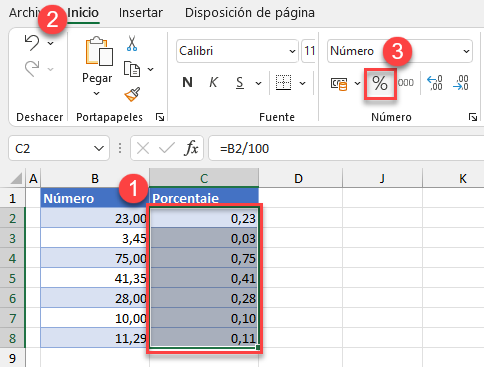This screenshot has width=484, height=367.
Task: Apply cell borders icon
Action: coord(283,82)
